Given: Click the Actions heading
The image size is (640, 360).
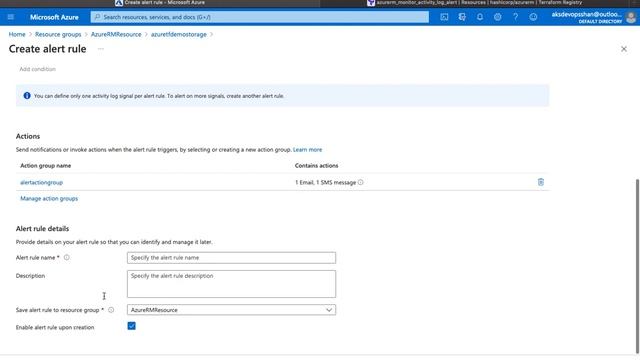Looking at the screenshot, I should 28,136.
